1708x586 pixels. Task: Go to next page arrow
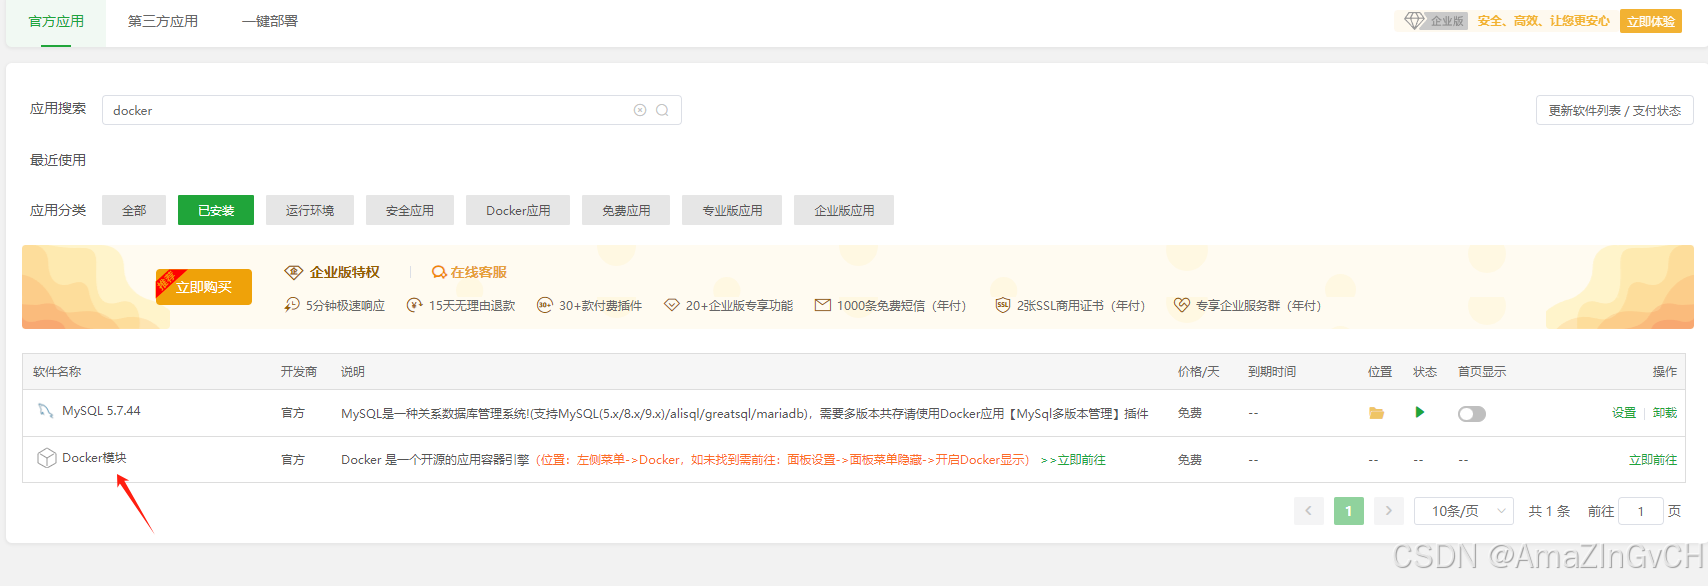[1388, 511]
